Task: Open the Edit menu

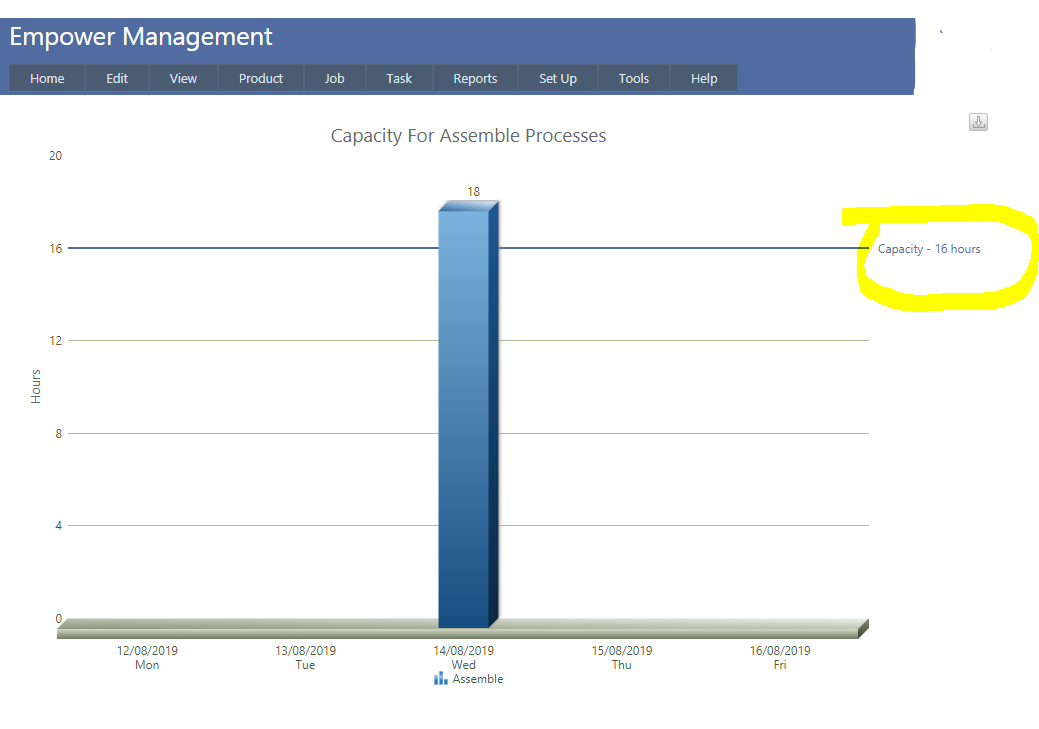Action: click(x=117, y=78)
